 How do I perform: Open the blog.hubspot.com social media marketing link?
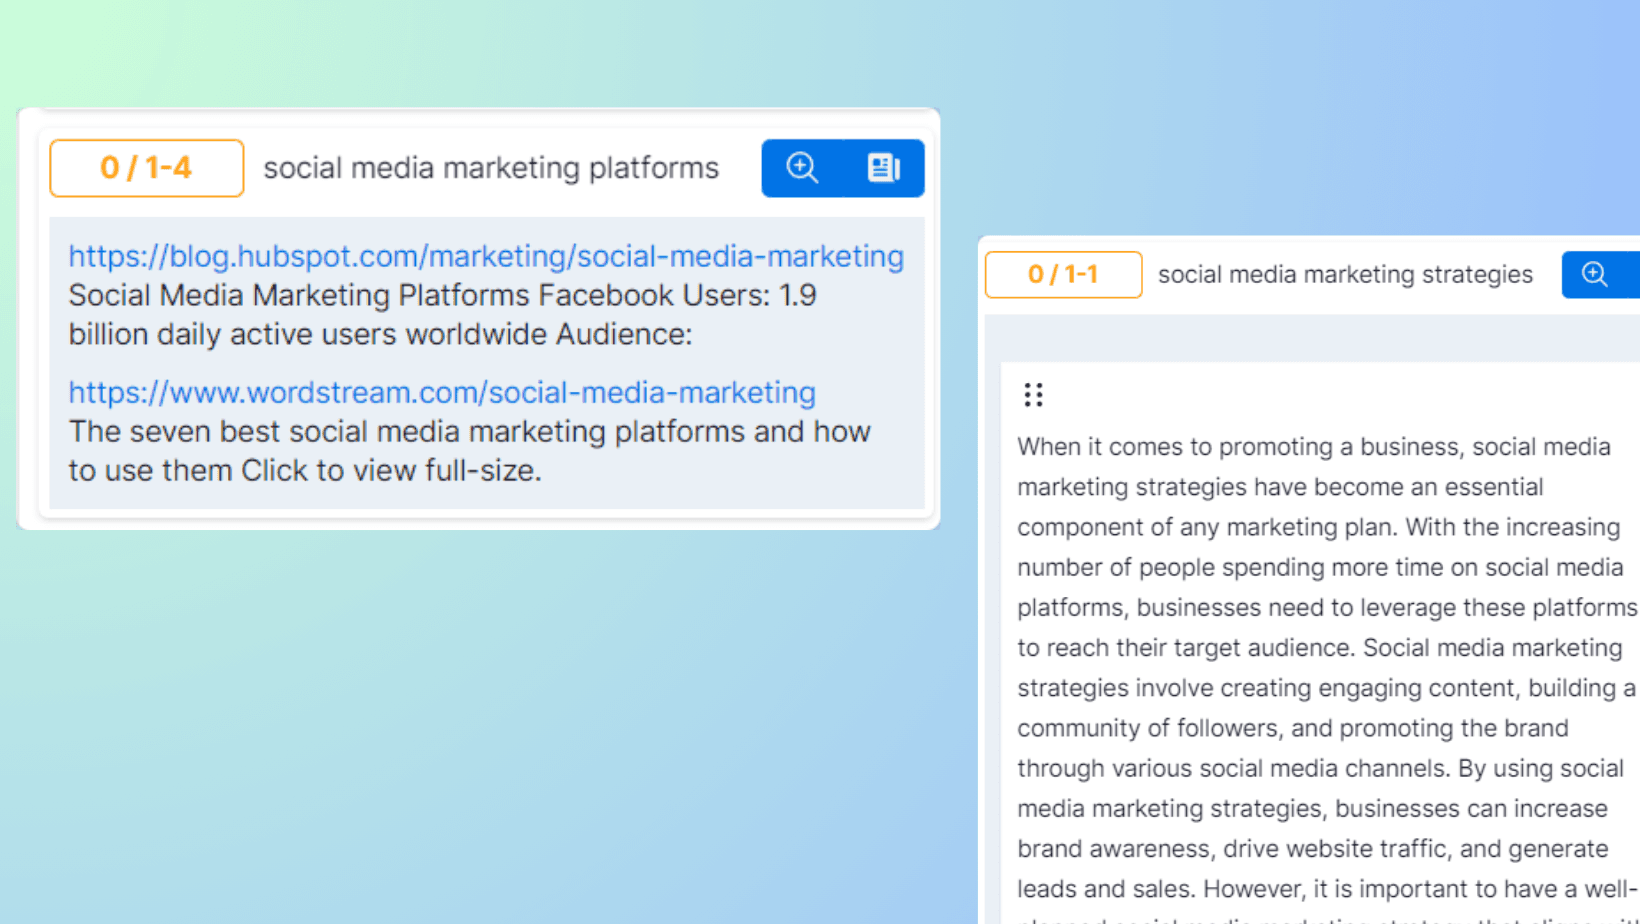pyautogui.click(x=486, y=256)
